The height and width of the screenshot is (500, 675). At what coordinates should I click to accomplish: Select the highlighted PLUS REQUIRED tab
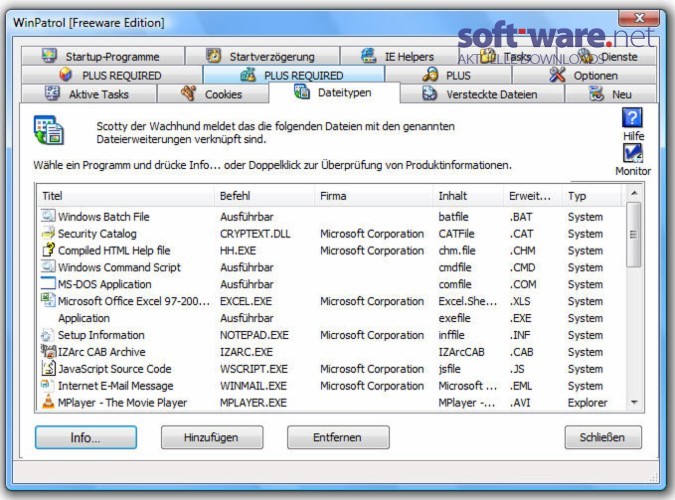click(294, 75)
